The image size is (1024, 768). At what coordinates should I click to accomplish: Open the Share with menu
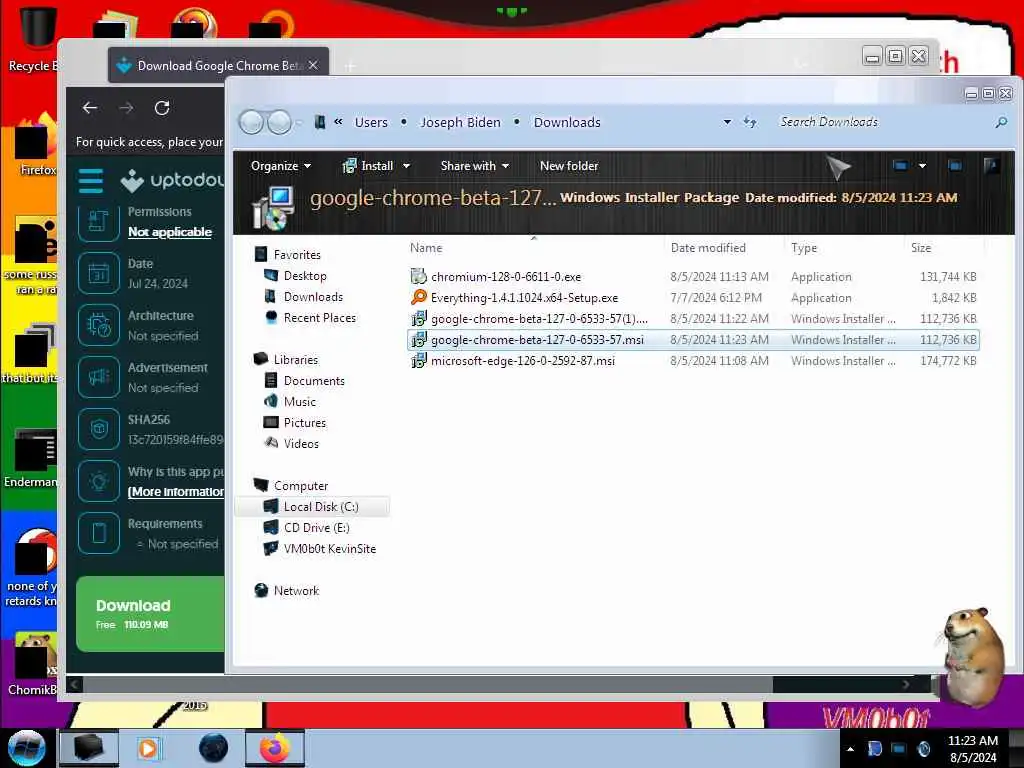pos(474,166)
